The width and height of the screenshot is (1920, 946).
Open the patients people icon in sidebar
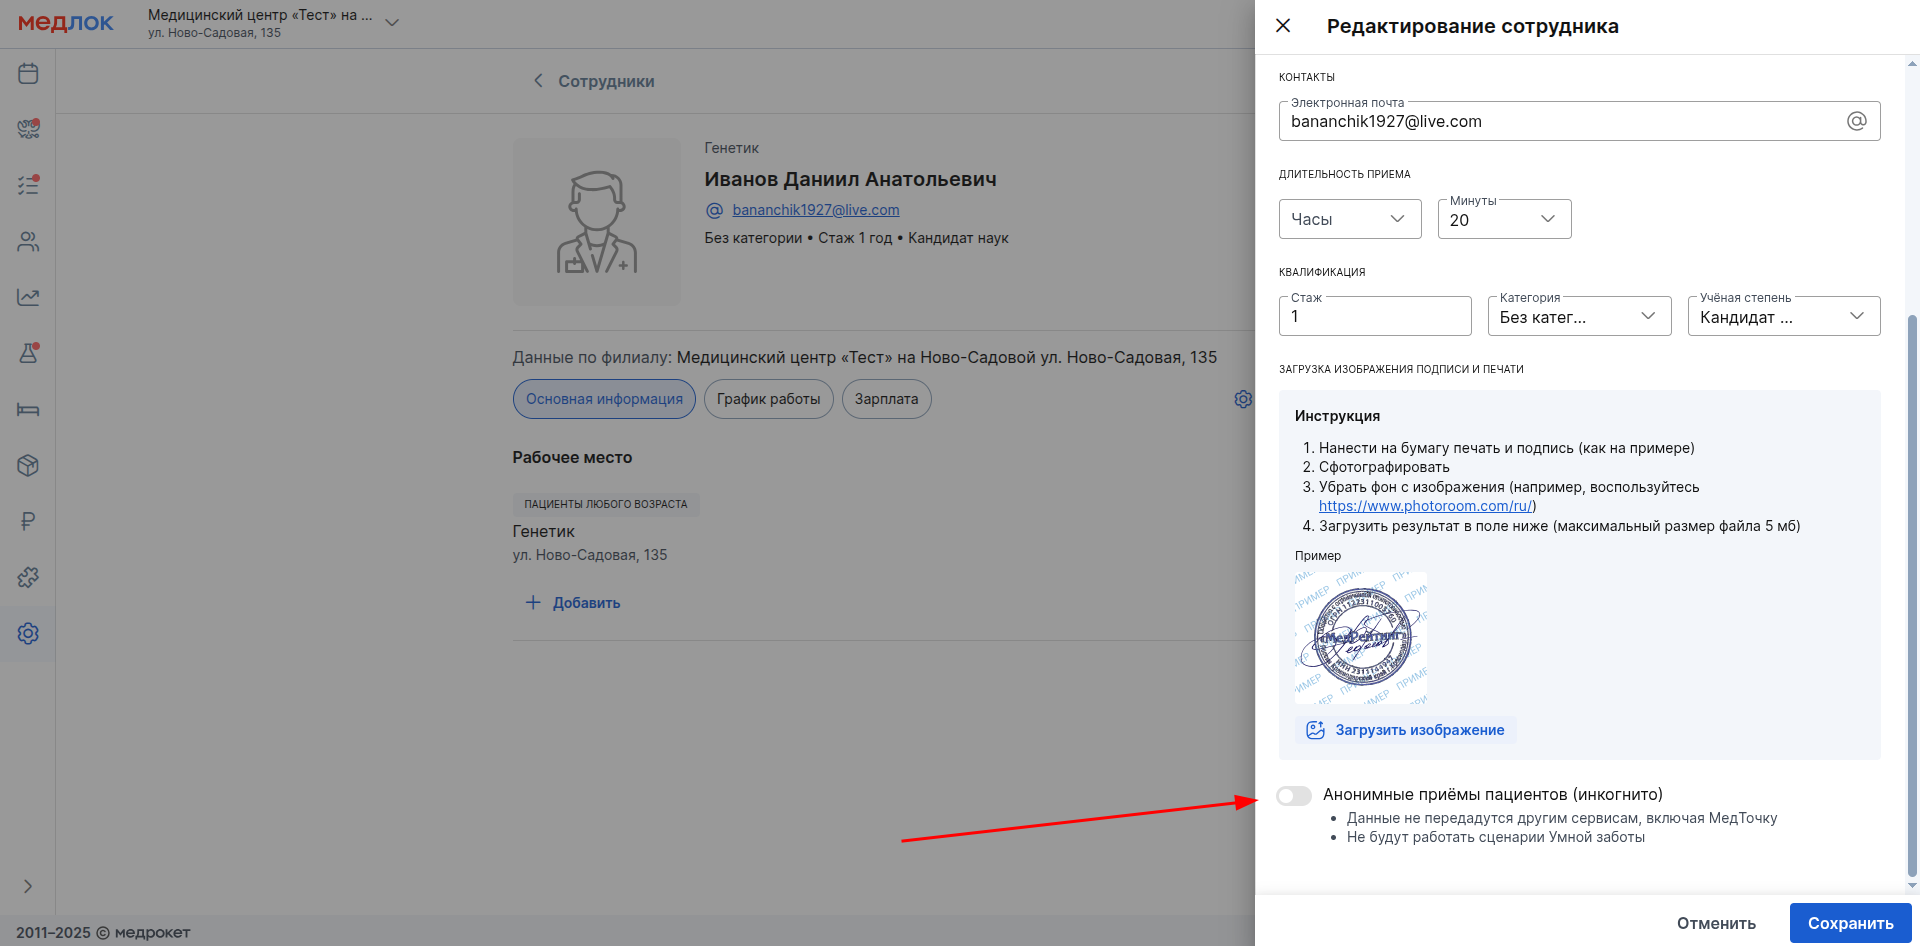28,241
